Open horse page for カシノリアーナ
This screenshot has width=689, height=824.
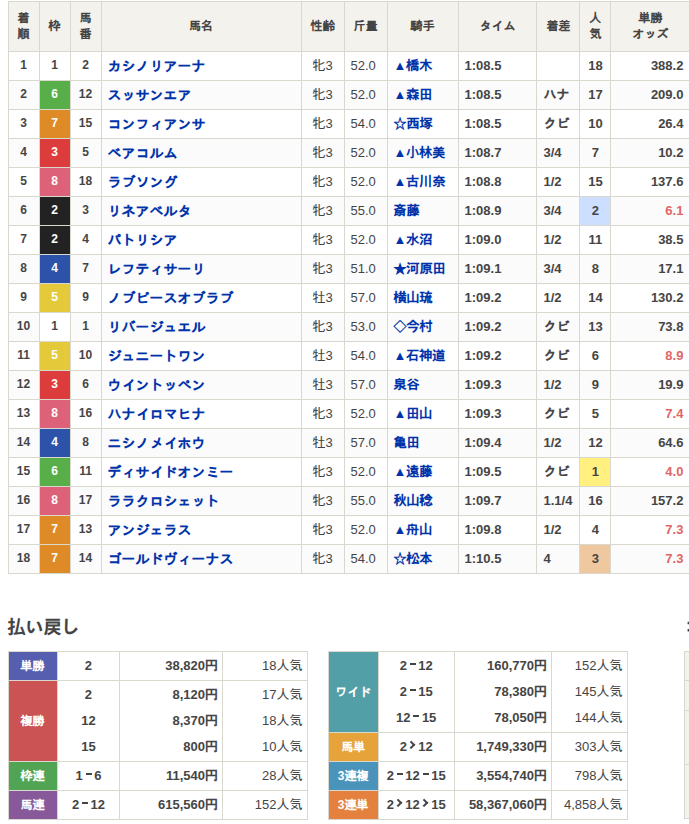coord(156,66)
